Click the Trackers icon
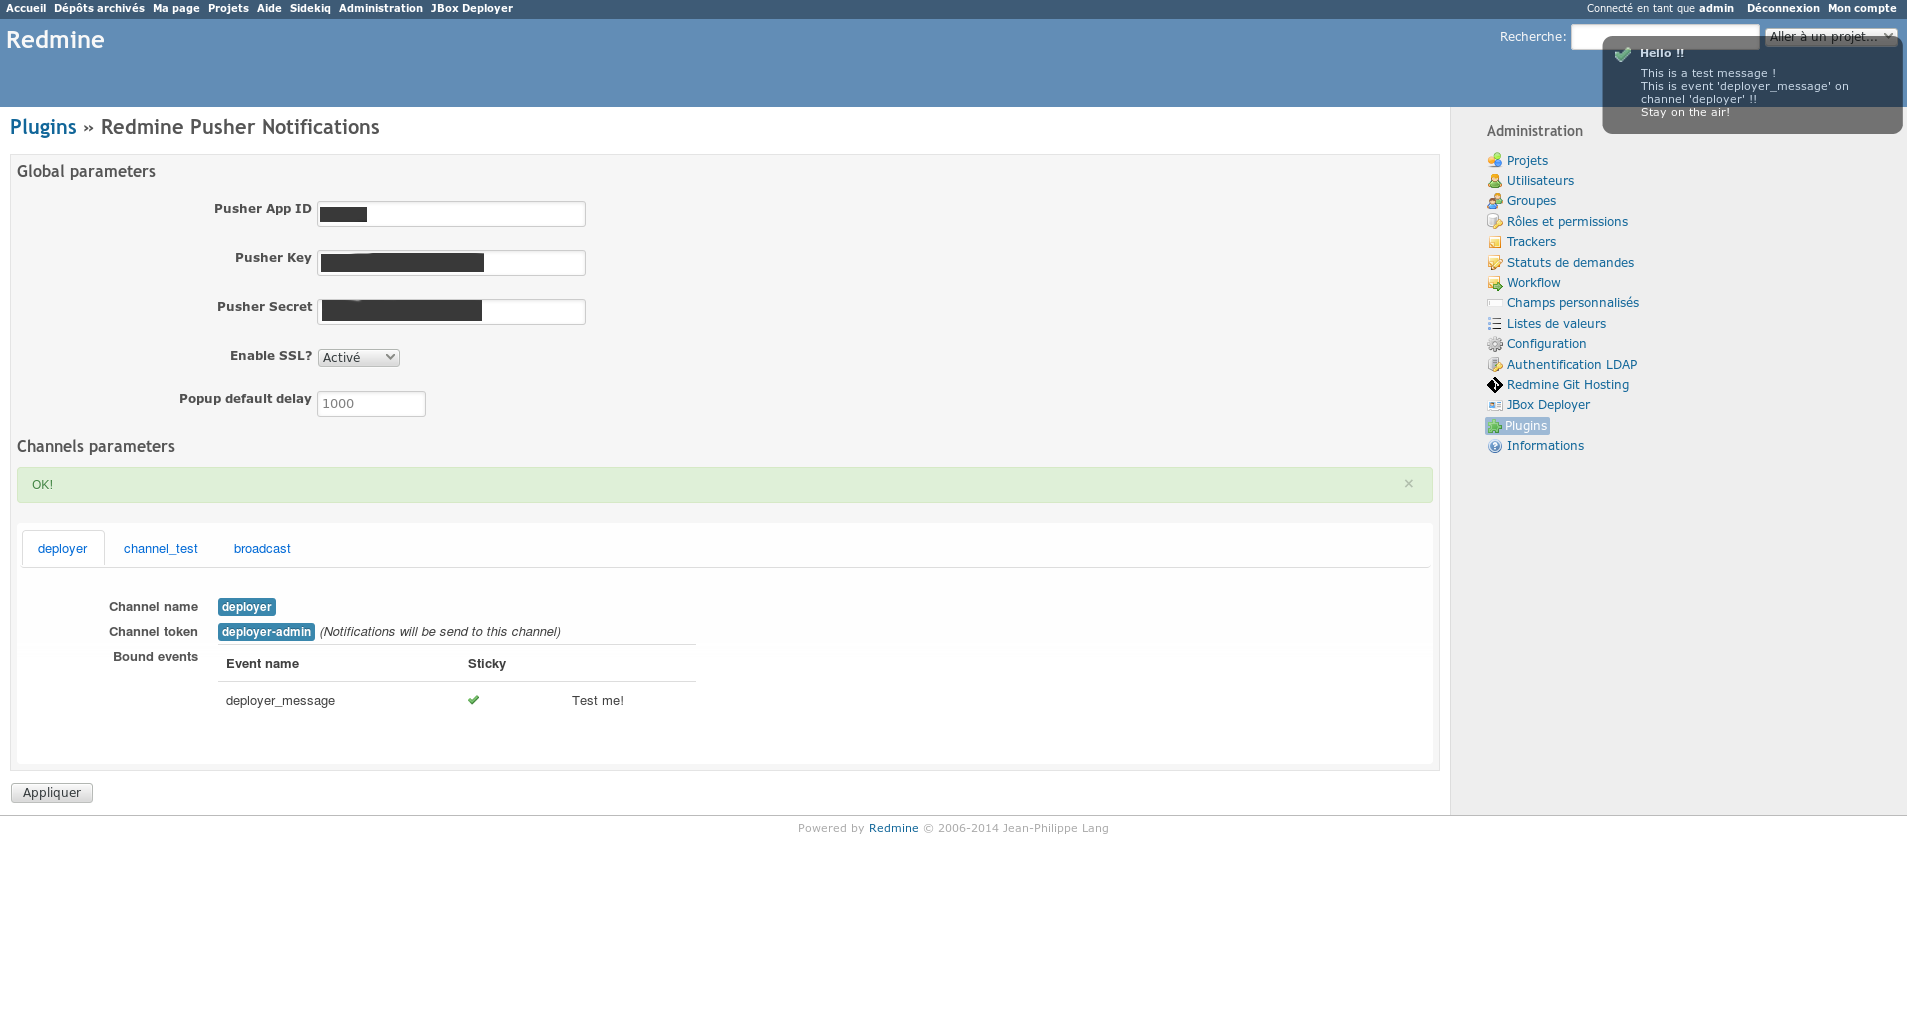This screenshot has height=1015, width=1907. point(1494,242)
